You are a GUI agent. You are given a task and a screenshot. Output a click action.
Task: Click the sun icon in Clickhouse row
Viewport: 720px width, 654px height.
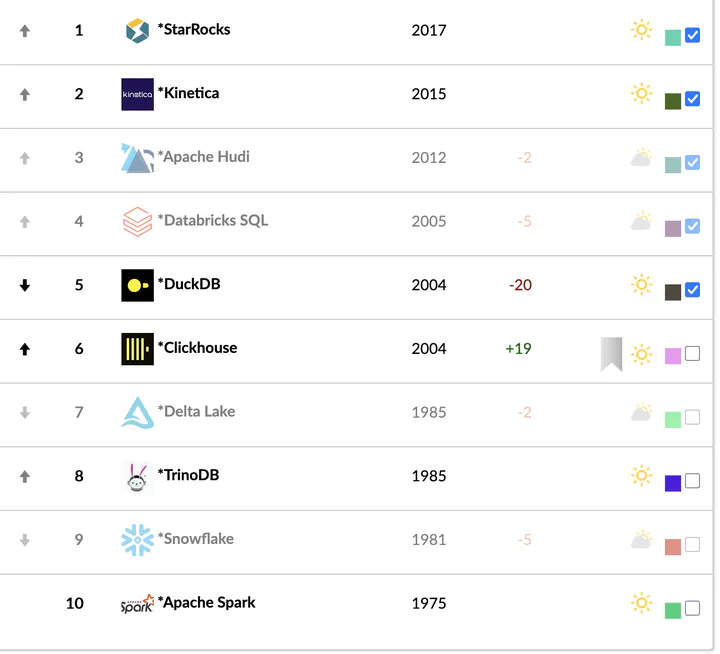click(641, 354)
